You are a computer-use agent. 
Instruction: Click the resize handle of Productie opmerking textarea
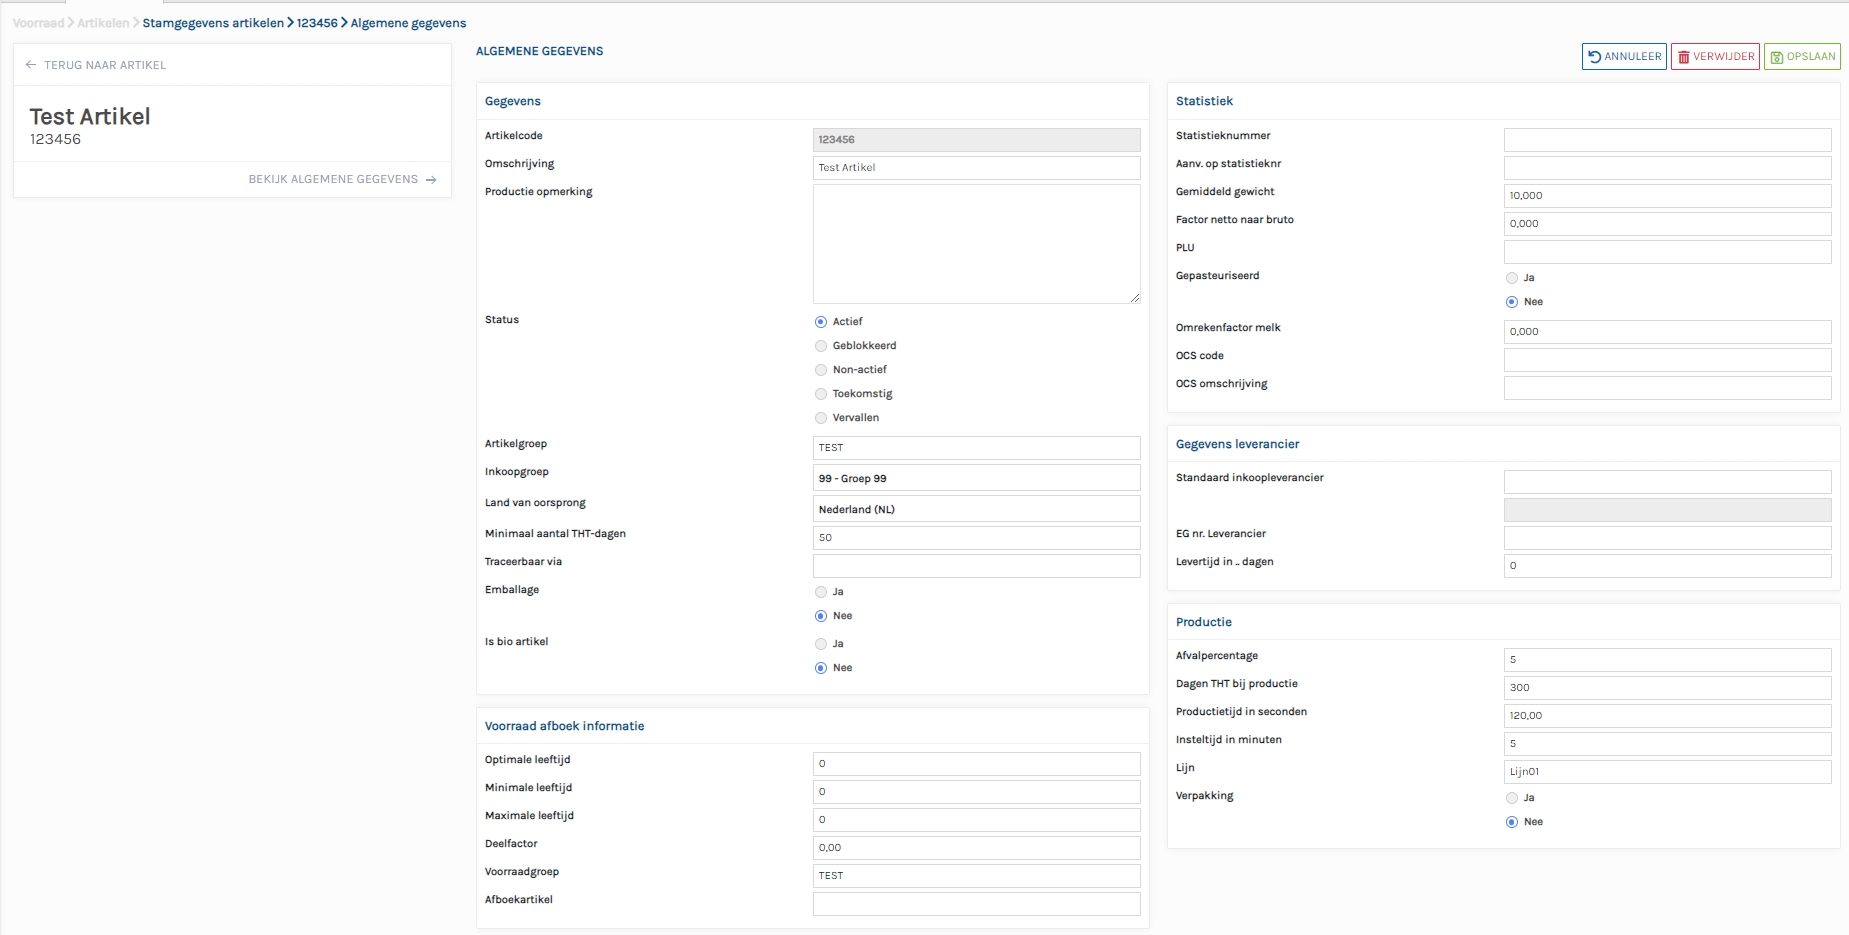[1135, 298]
